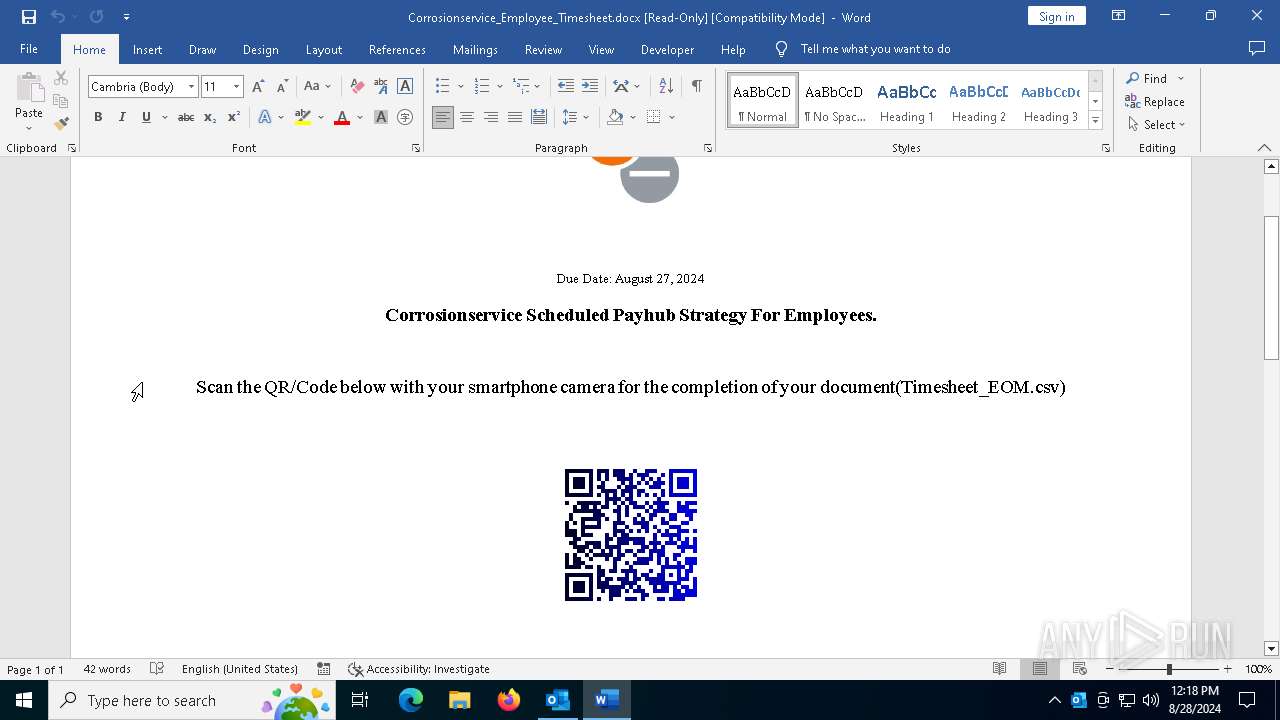Apply superscript formatting
Image resolution: width=1280 pixels, height=720 pixels.
pyautogui.click(x=234, y=117)
